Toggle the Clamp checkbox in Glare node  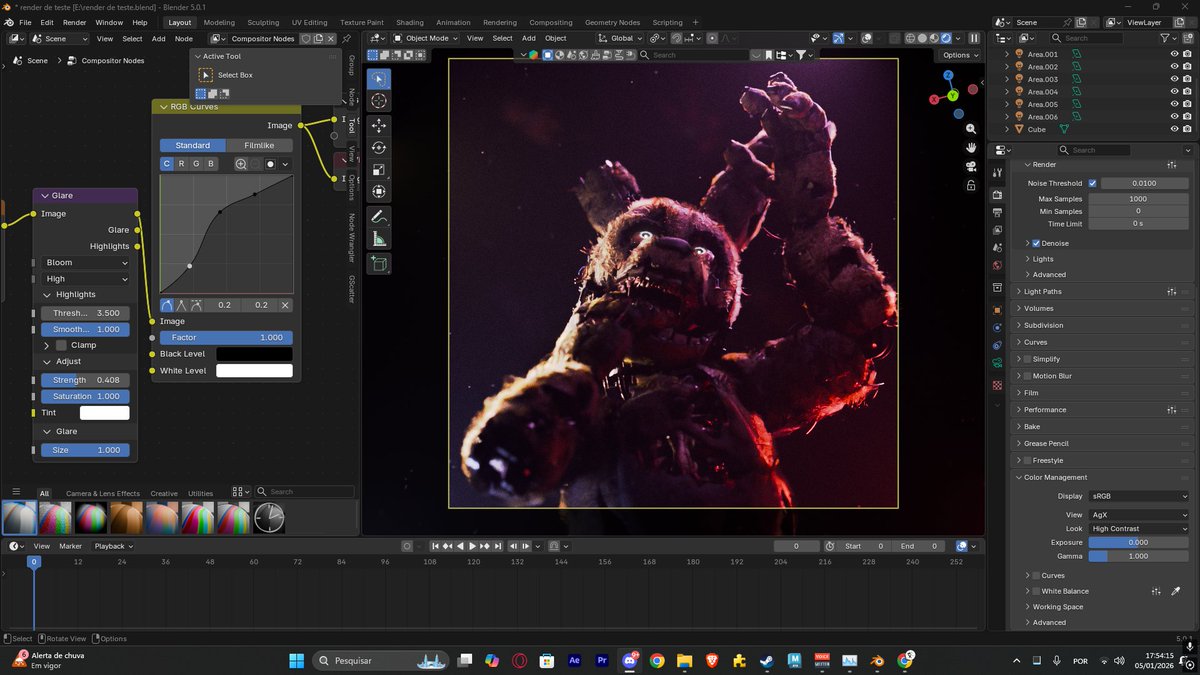point(61,345)
